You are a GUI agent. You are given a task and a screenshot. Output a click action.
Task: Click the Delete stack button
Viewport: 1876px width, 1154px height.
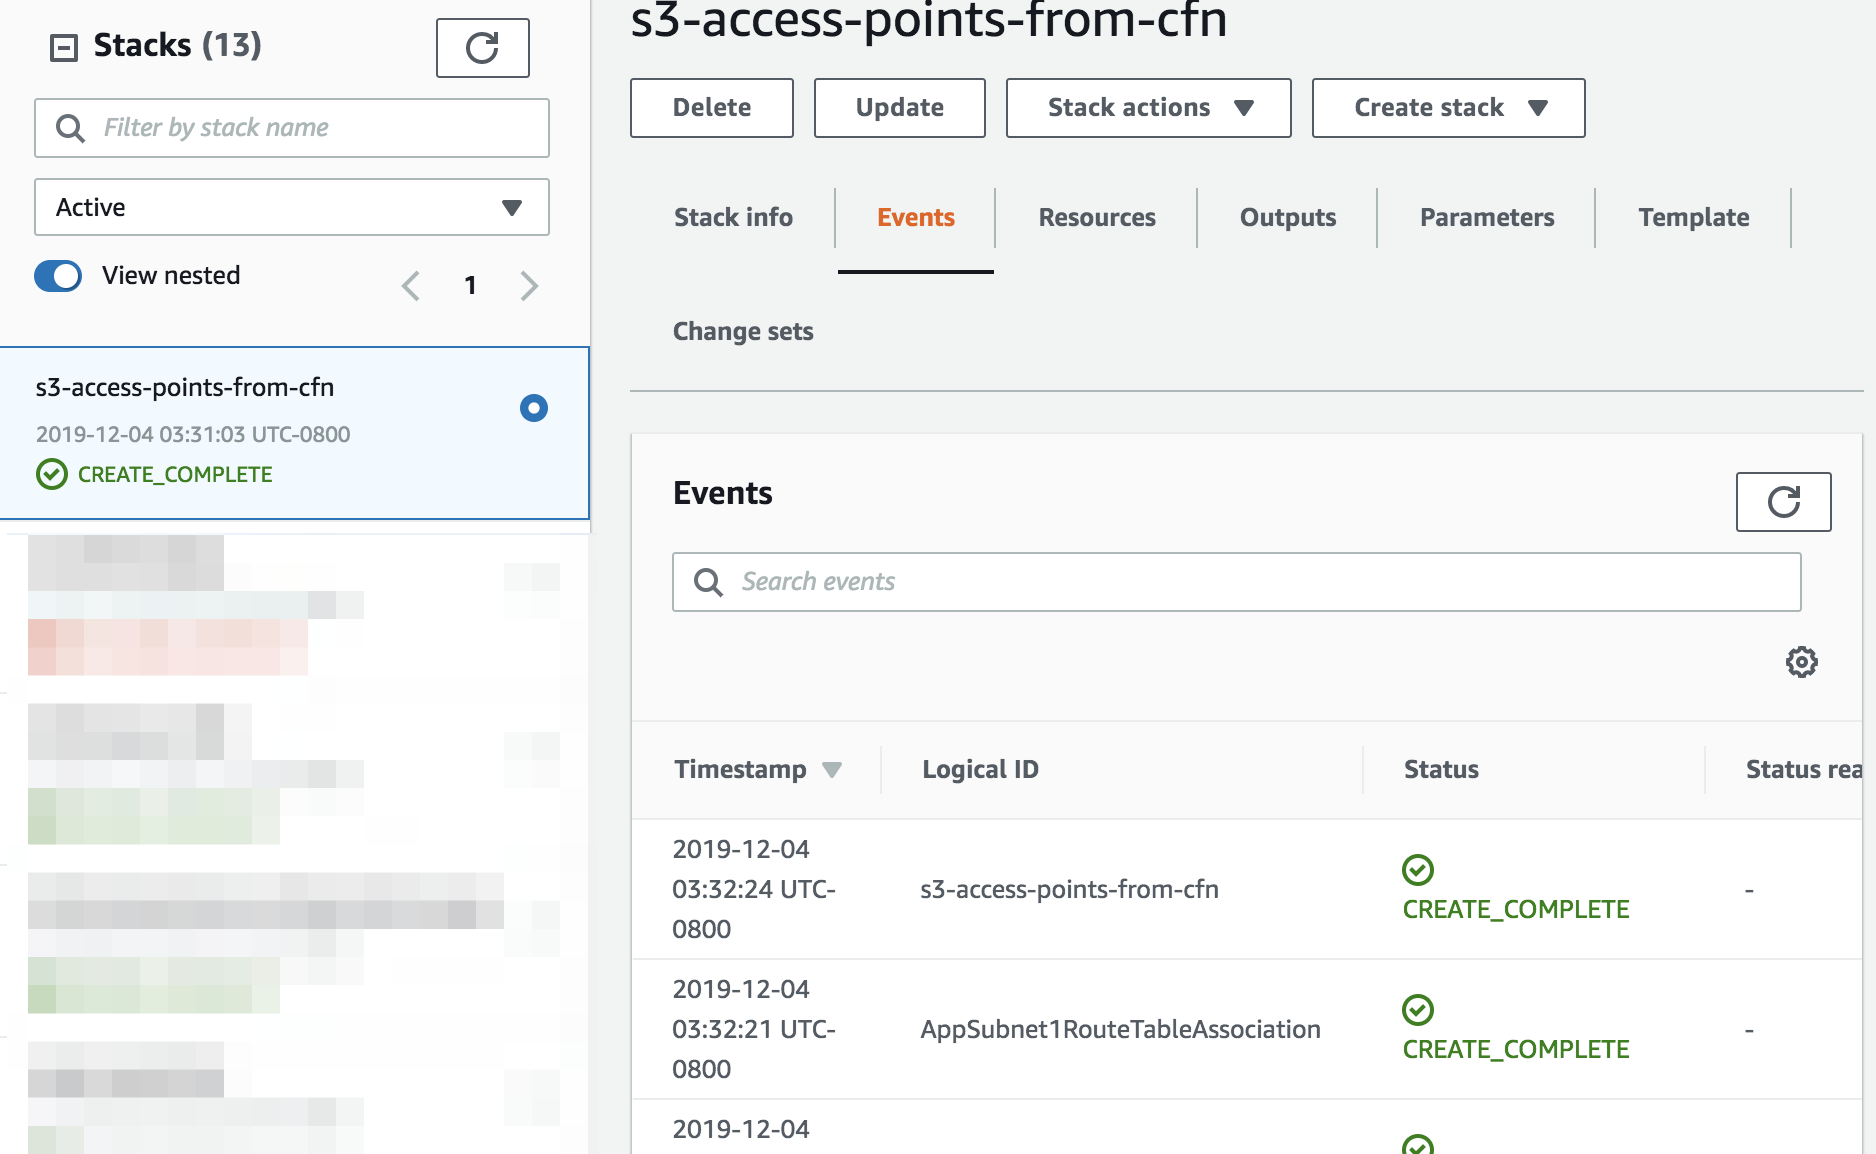click(x=711, y=107)
